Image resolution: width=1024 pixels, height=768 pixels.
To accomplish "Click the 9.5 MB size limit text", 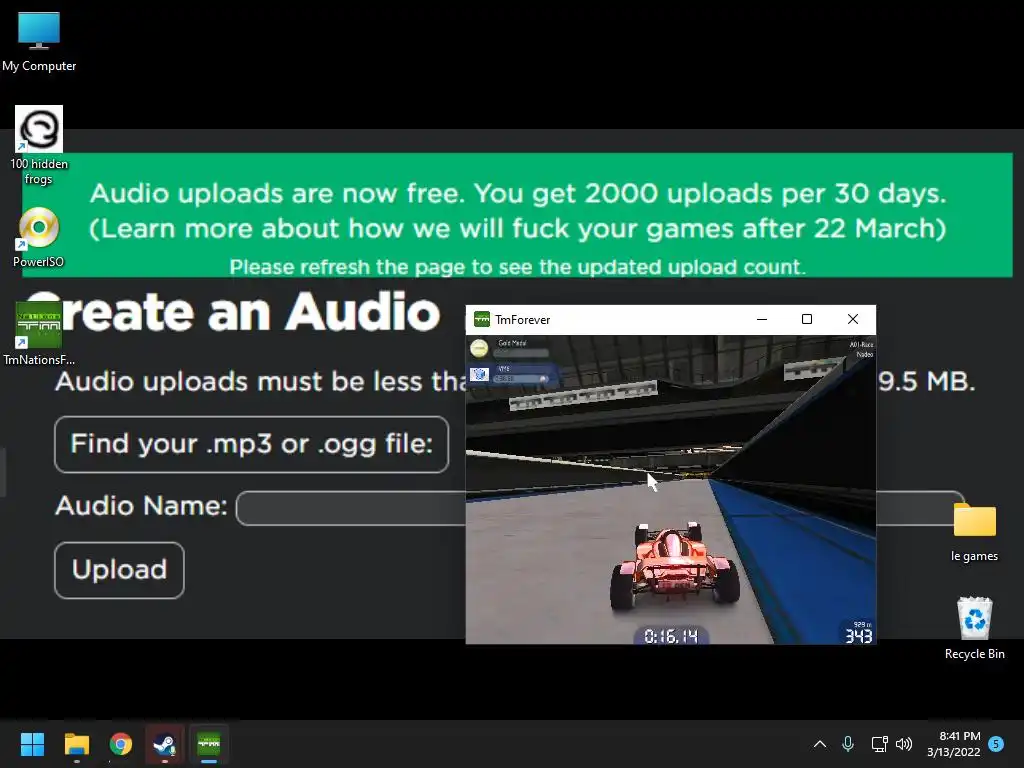I will [926, 381].
